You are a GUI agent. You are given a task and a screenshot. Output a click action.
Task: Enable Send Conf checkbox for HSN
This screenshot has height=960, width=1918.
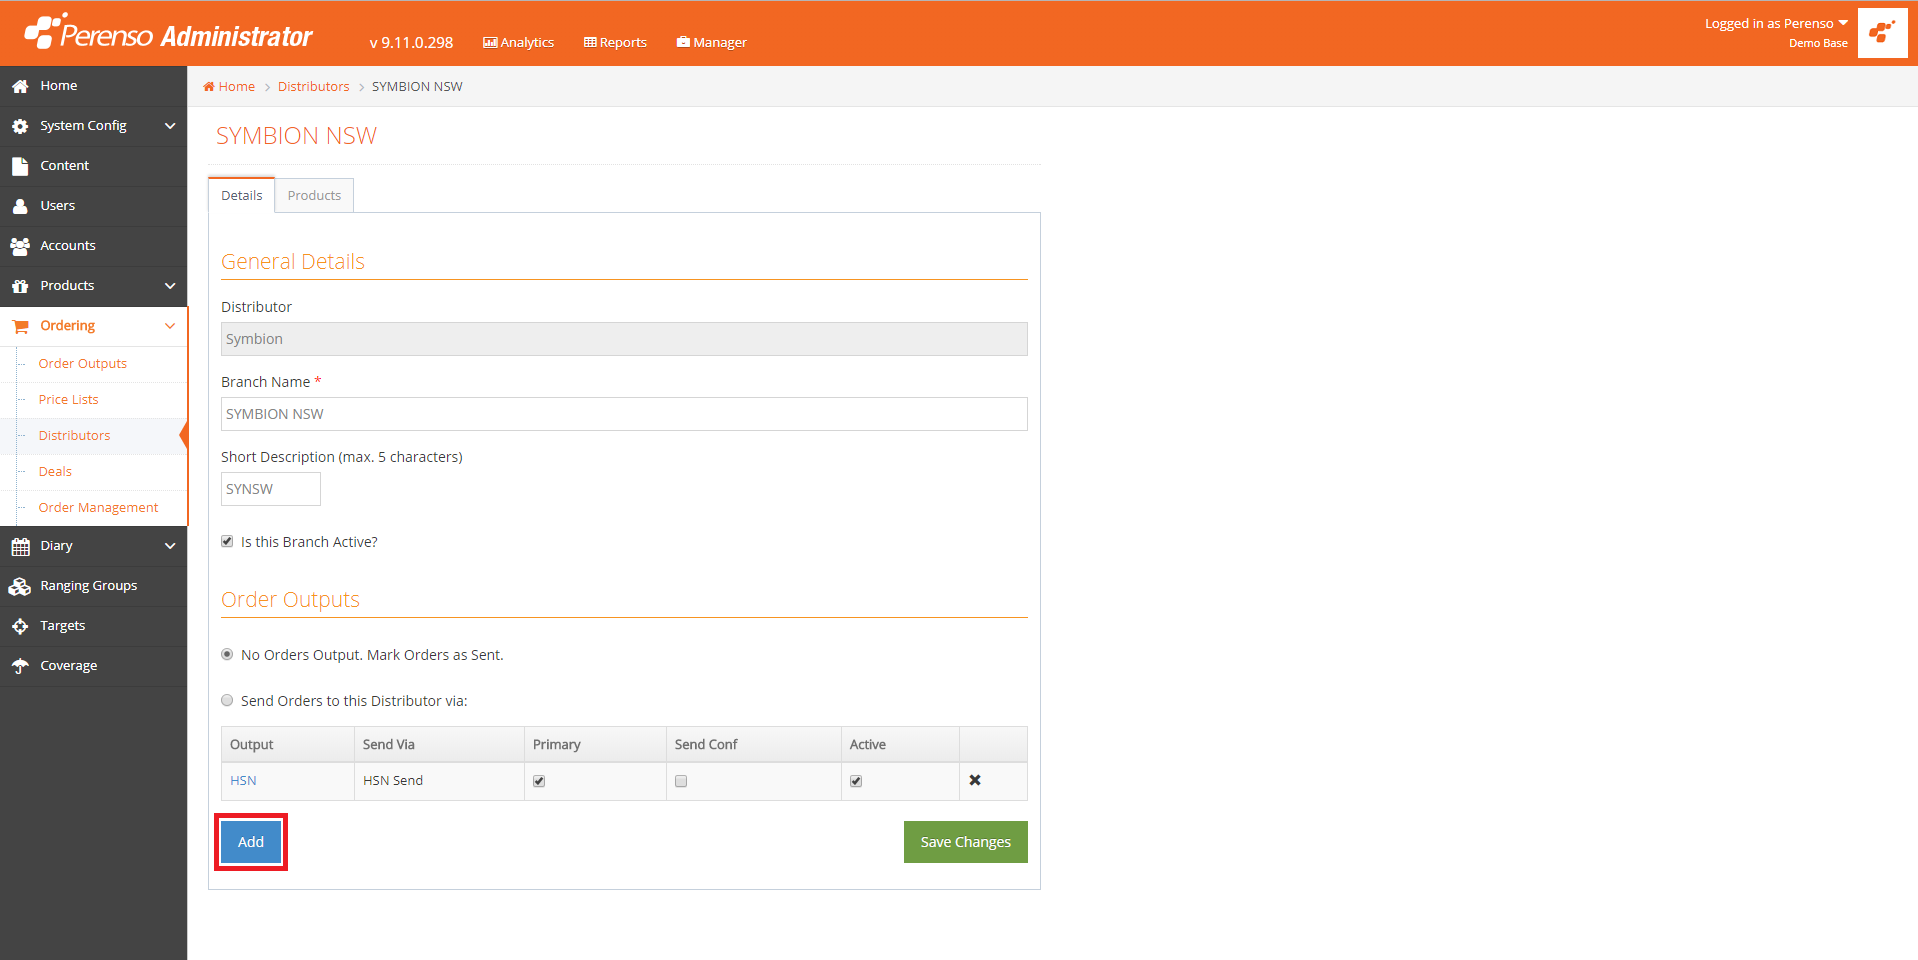tap(681, 781)
